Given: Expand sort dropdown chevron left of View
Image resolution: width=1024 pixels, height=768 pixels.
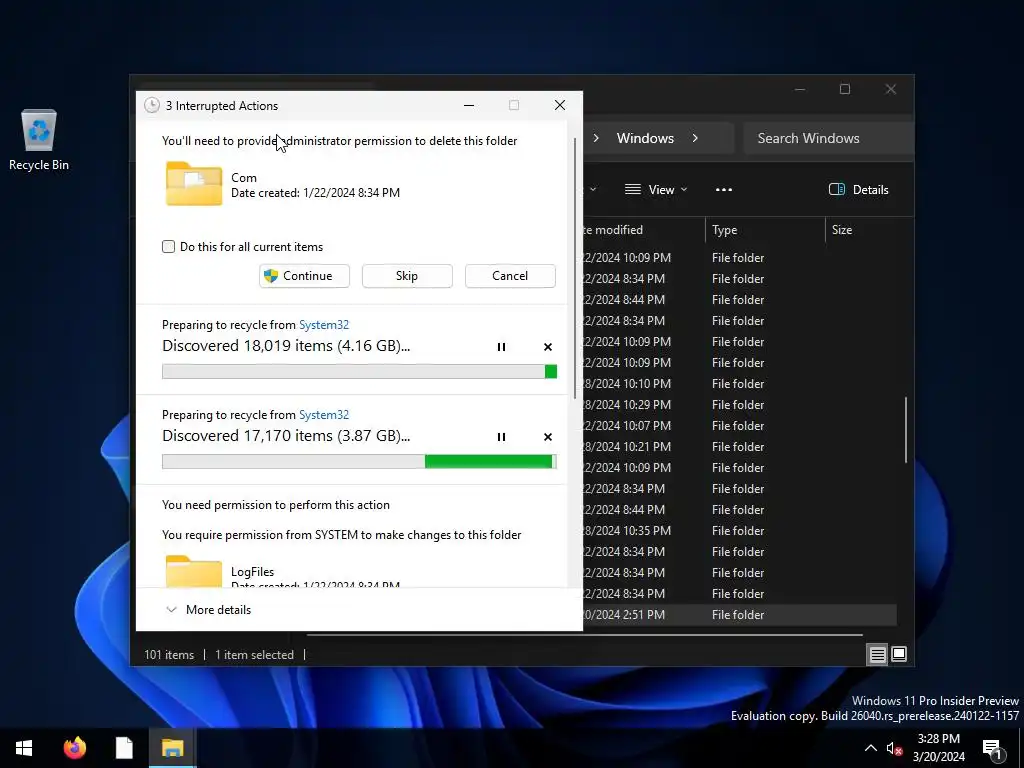Looking at the screenshot, I should pyautogui.click(x=593, y=189).
